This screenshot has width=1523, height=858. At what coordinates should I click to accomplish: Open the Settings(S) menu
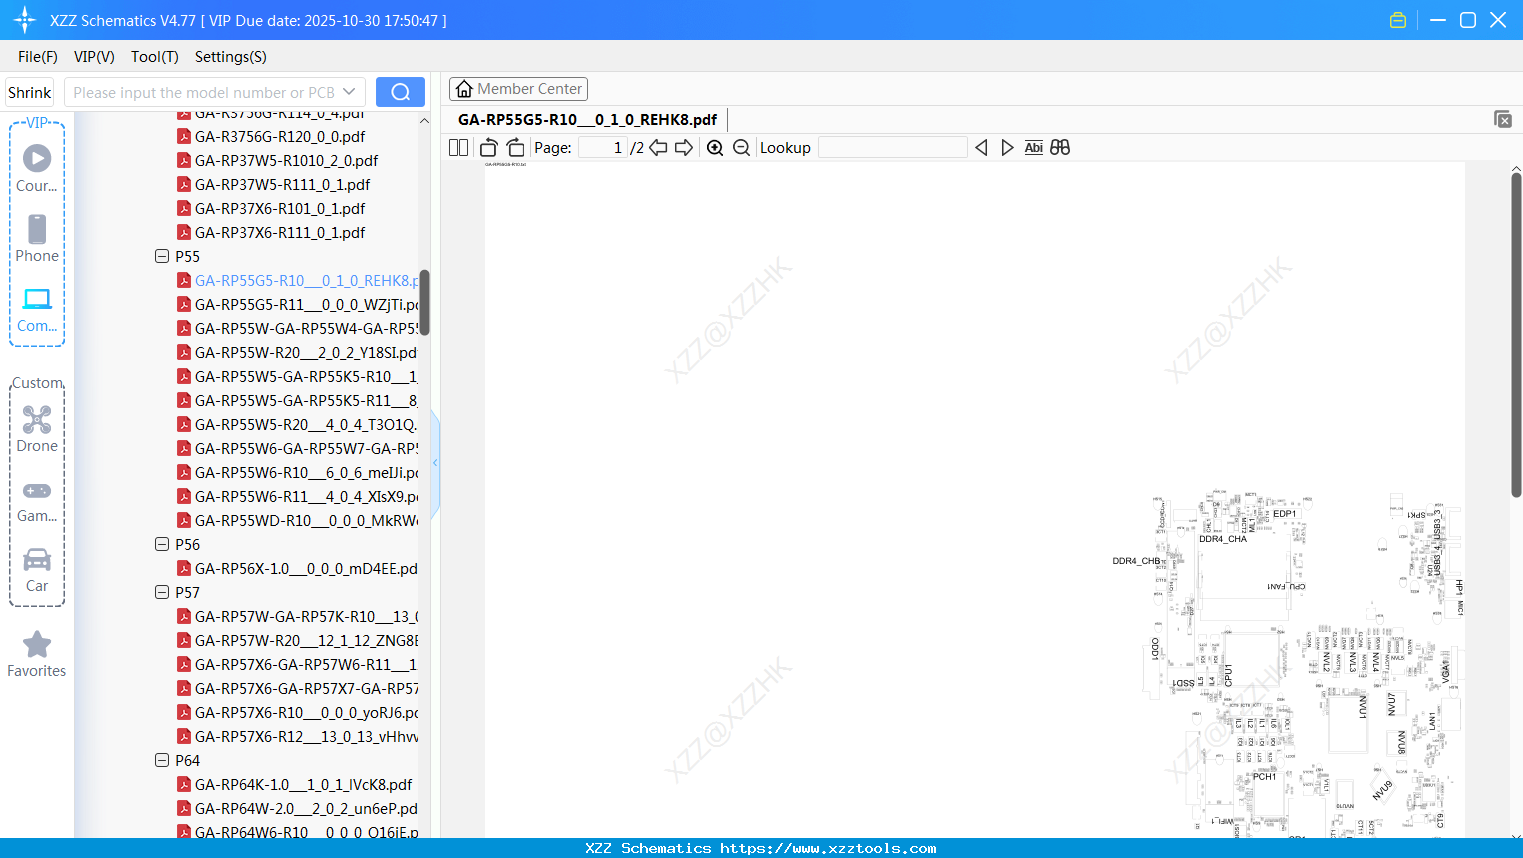tap(231, 57)
